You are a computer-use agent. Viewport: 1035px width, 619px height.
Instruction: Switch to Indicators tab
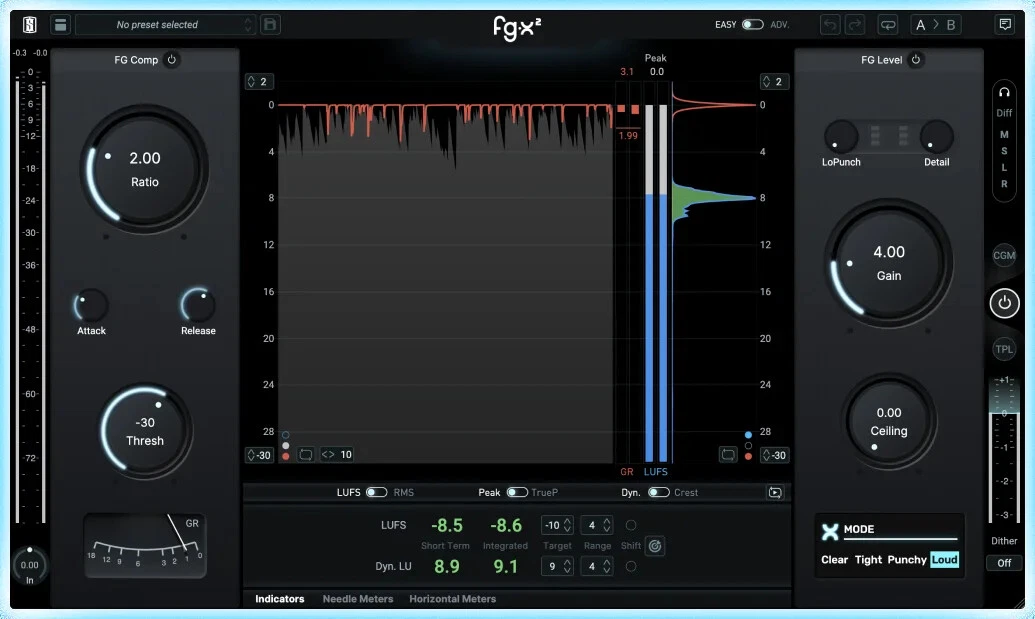click(x=280, y=599)
